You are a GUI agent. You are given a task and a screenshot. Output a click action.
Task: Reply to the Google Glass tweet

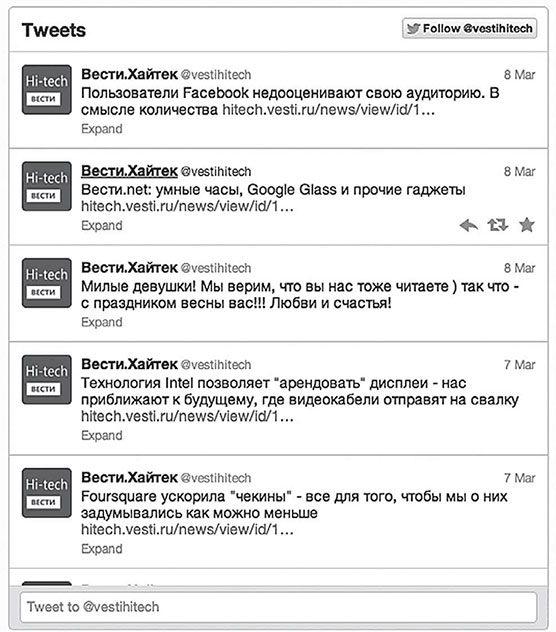[469, 225]
